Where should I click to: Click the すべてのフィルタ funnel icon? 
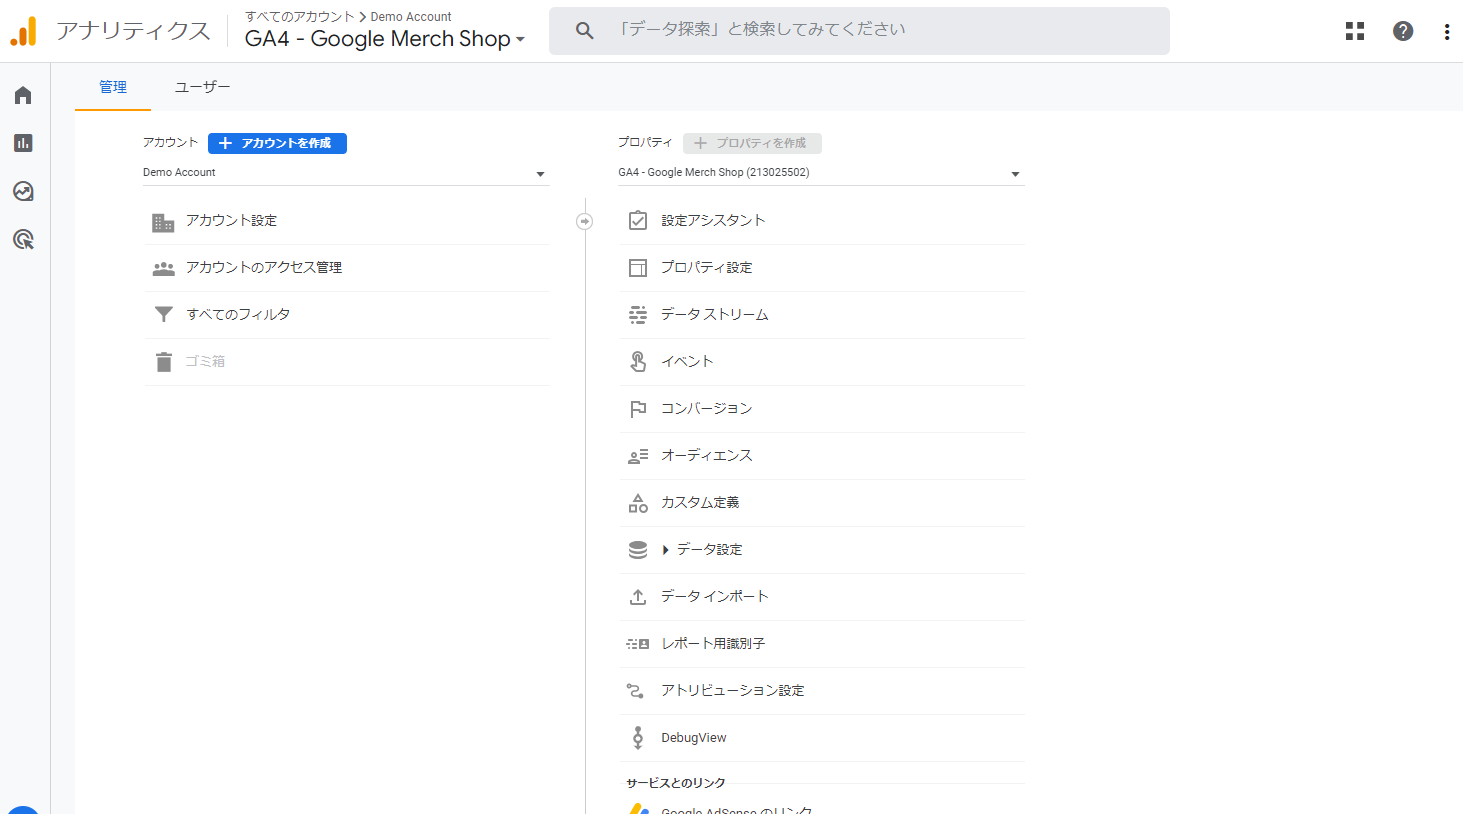[164, 315]
